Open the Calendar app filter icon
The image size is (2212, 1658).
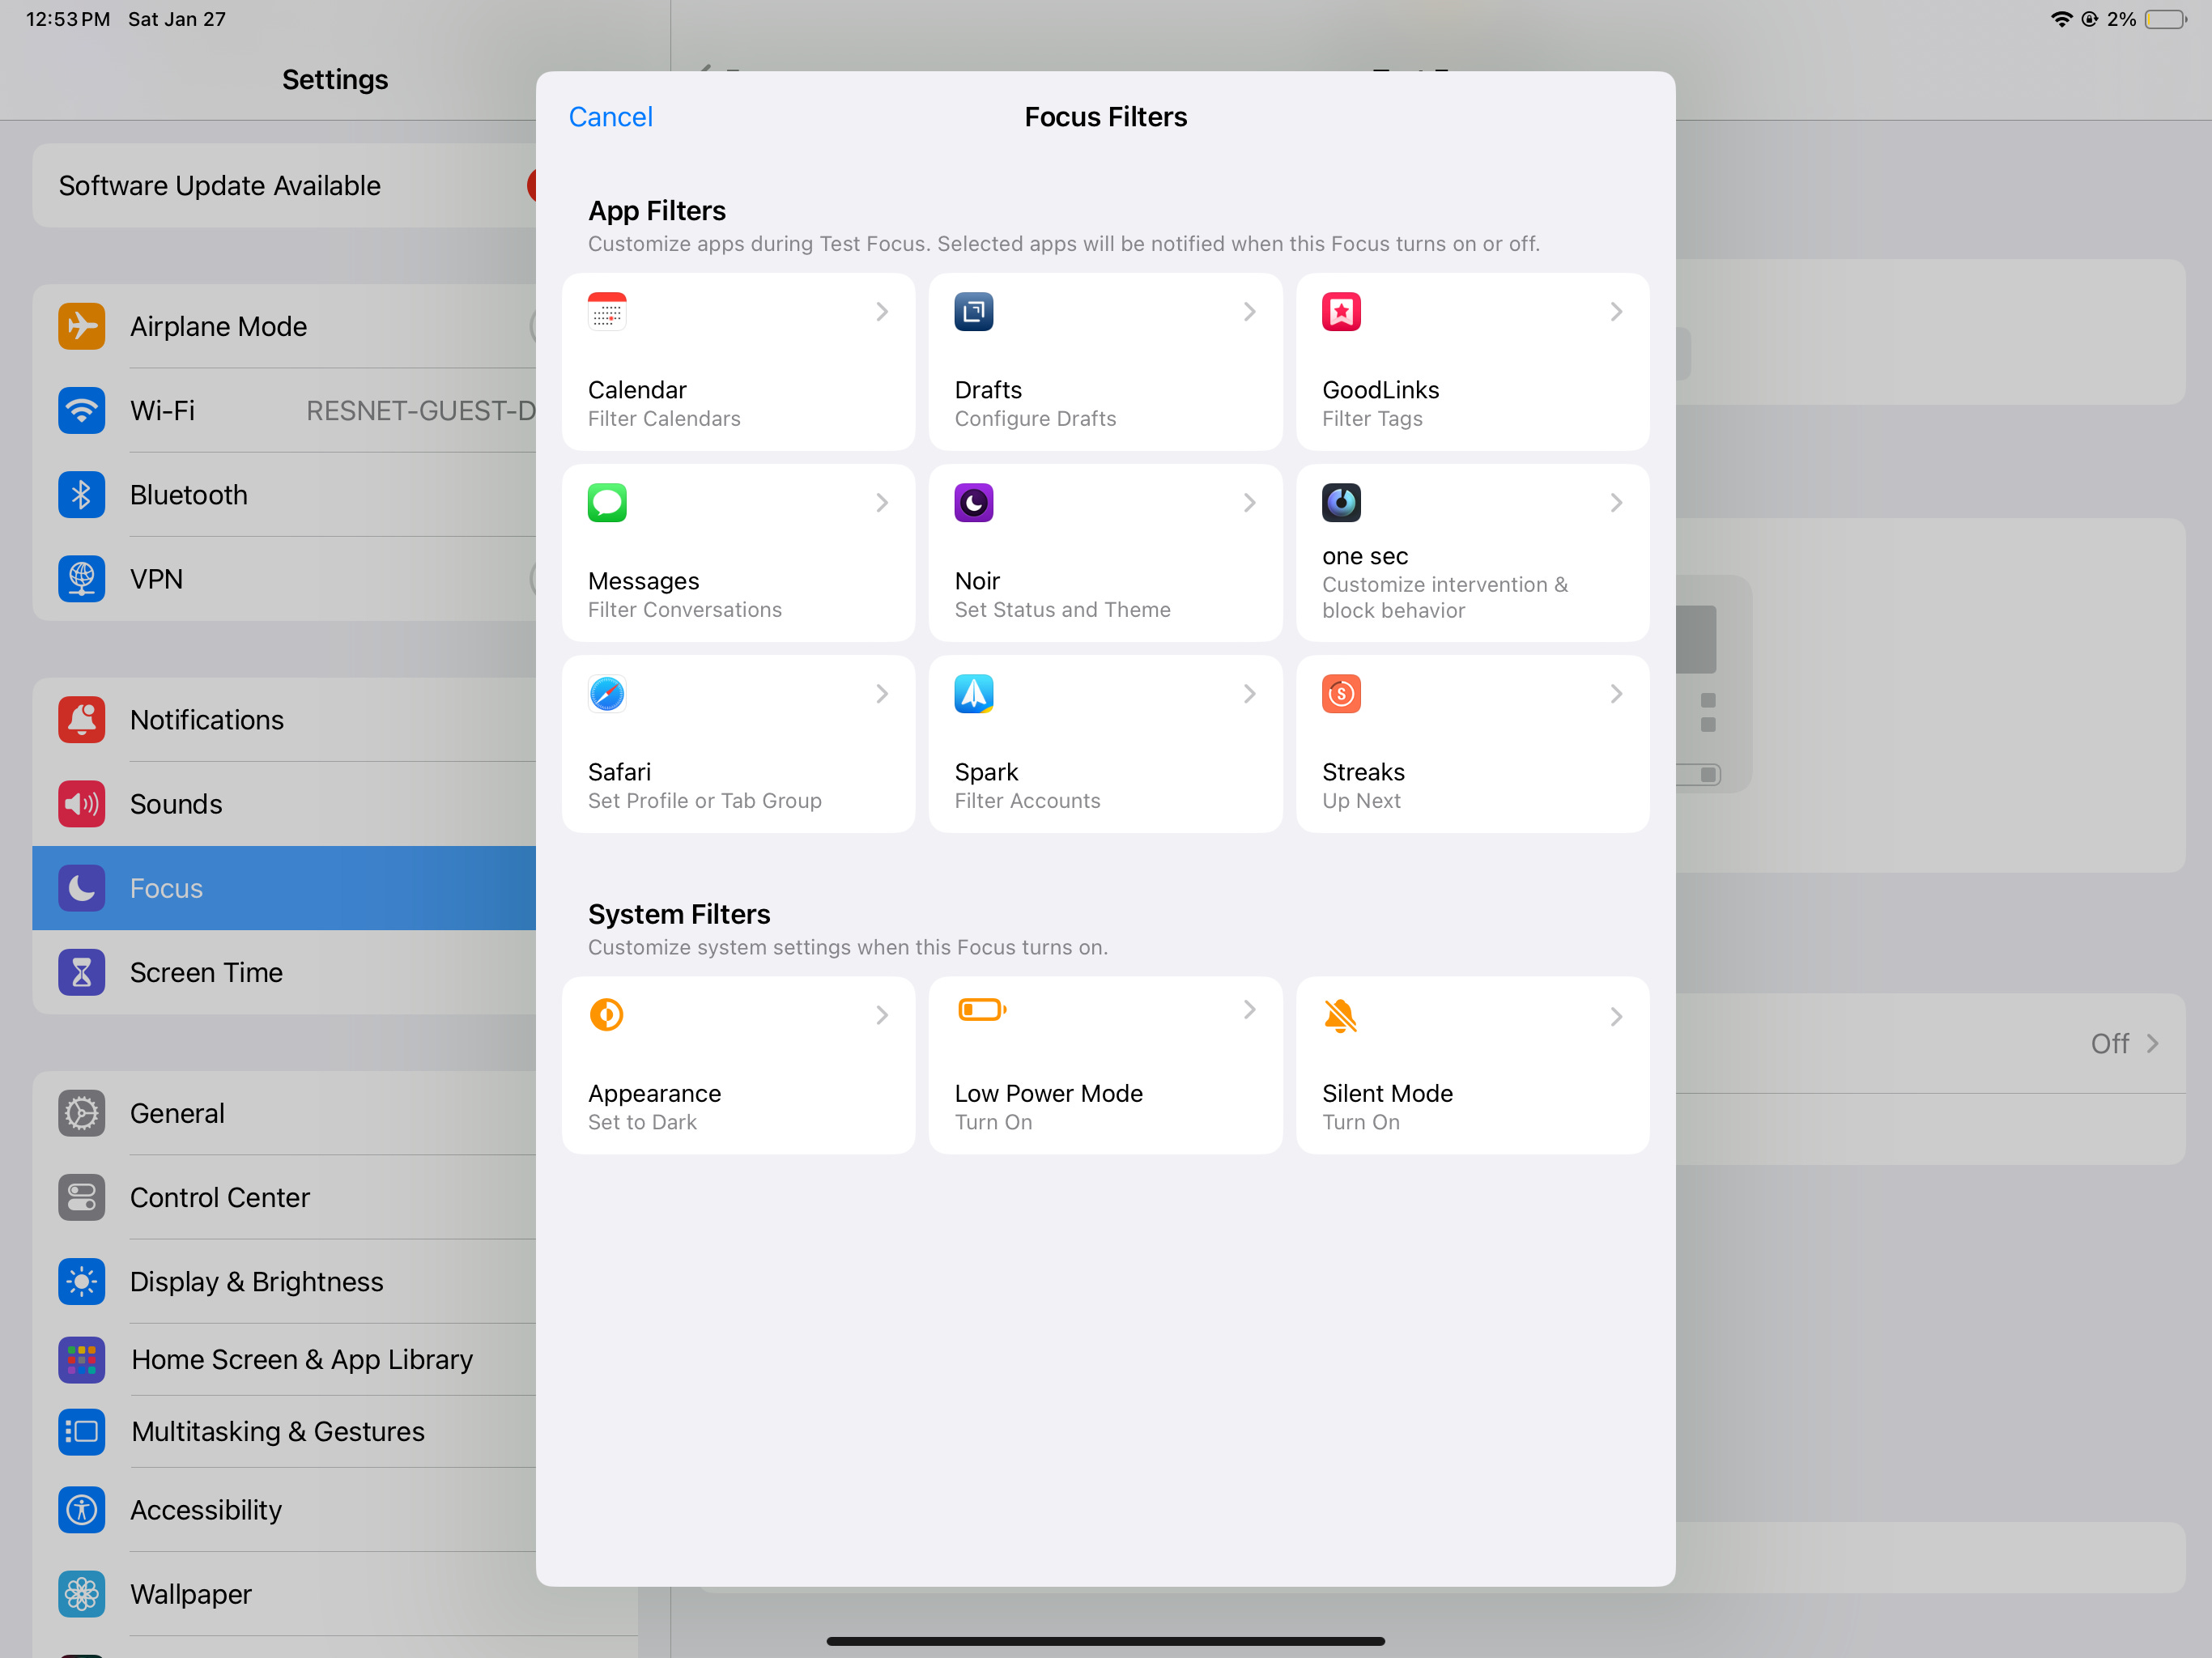(607, 312)
